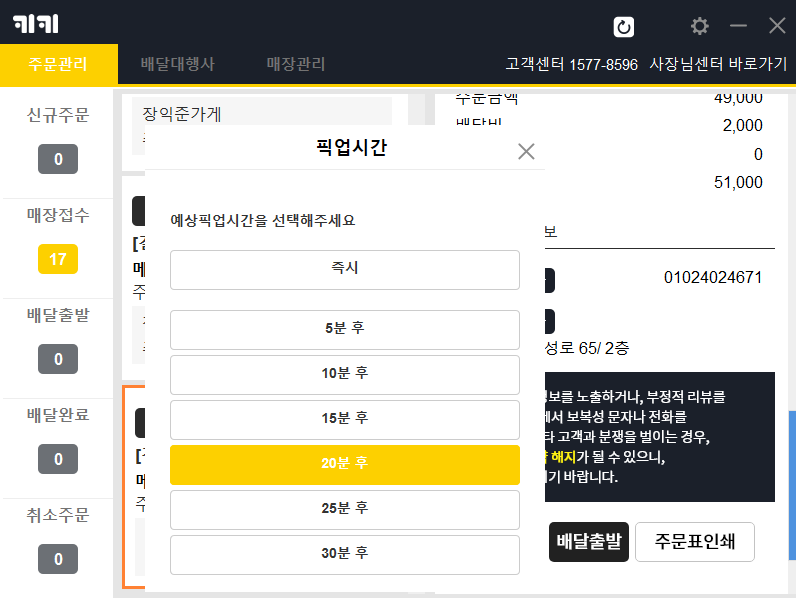Choose 30분 후 pickup time
The height and width of the screenshot is (598, 796).
pyautogui.click(x=345, y=555)
